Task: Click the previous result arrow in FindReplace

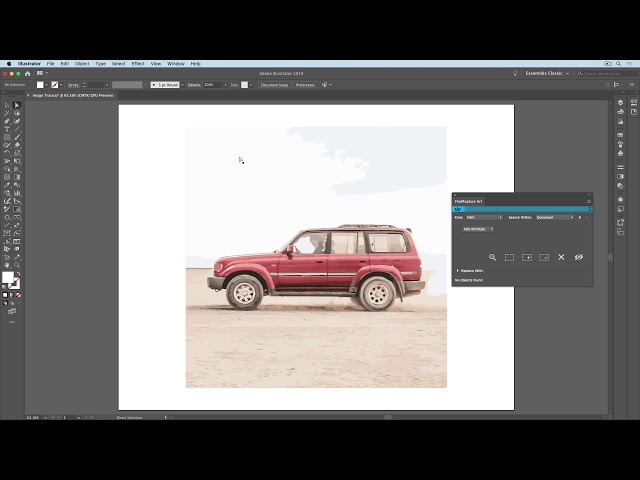Action: tap(580, 218)
